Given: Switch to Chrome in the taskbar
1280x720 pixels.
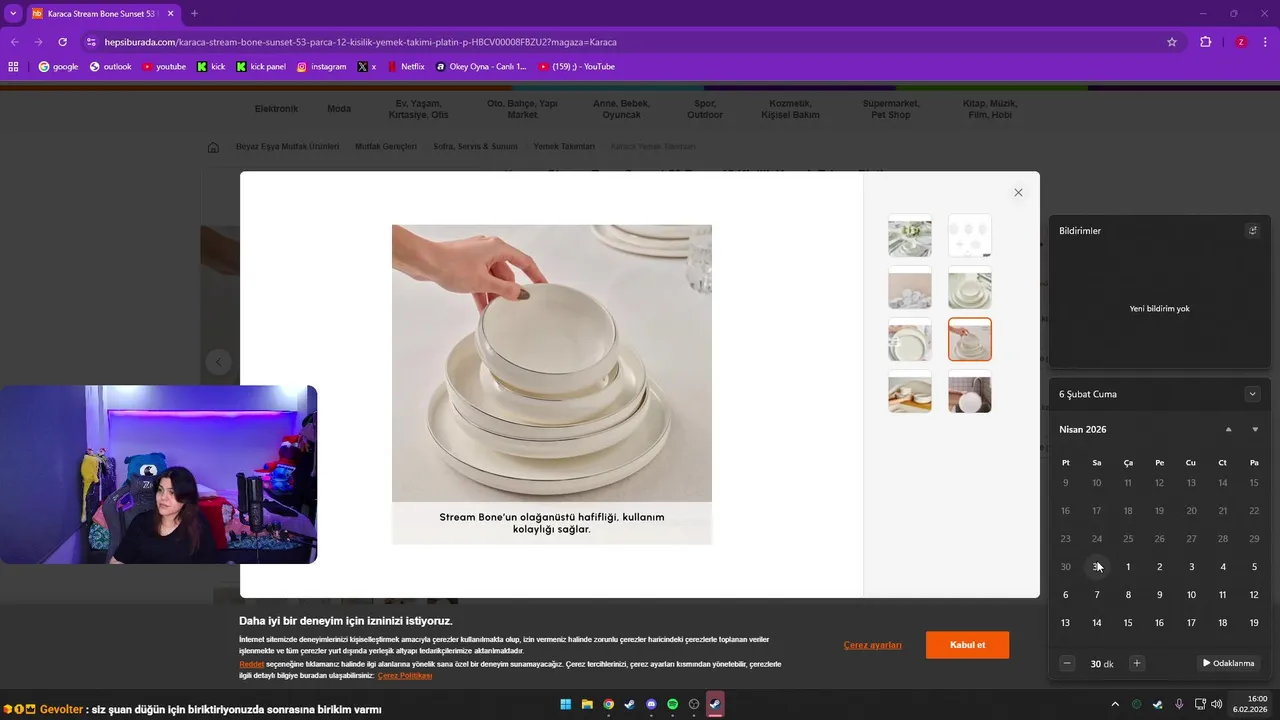Looking at the screenshot, I should click(608, 704).
